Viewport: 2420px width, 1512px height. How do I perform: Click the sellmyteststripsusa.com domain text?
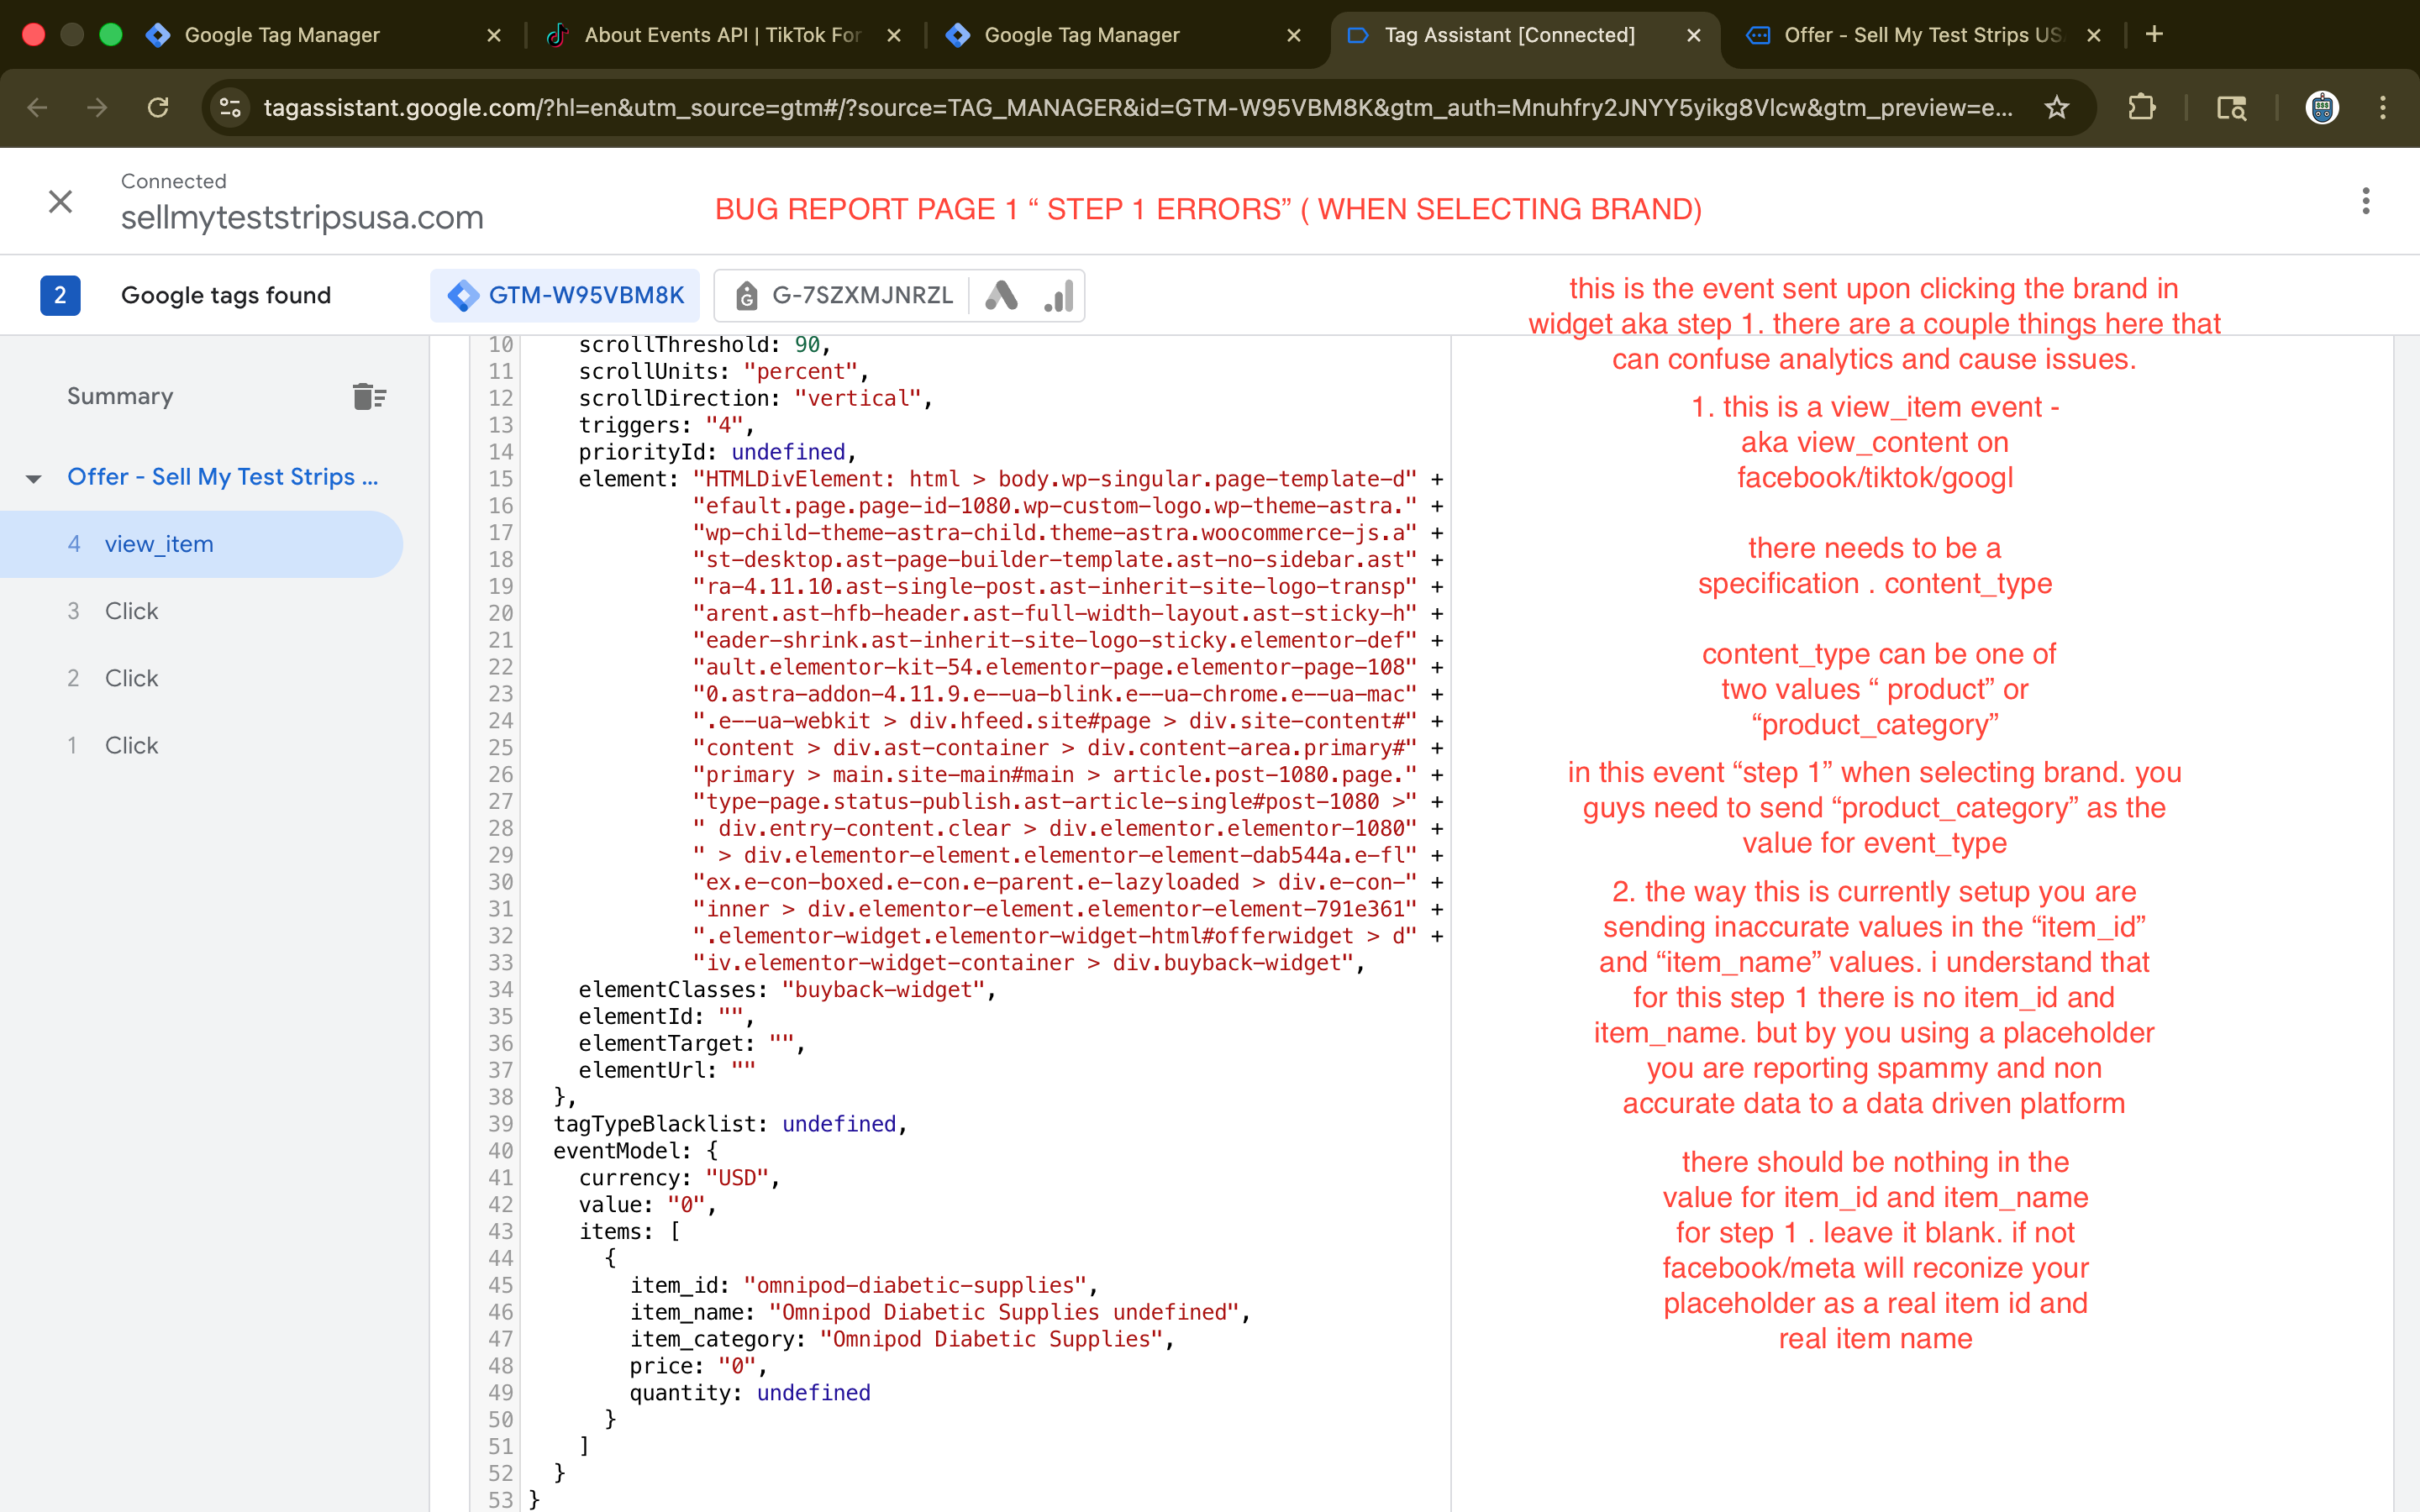[302, 217]
